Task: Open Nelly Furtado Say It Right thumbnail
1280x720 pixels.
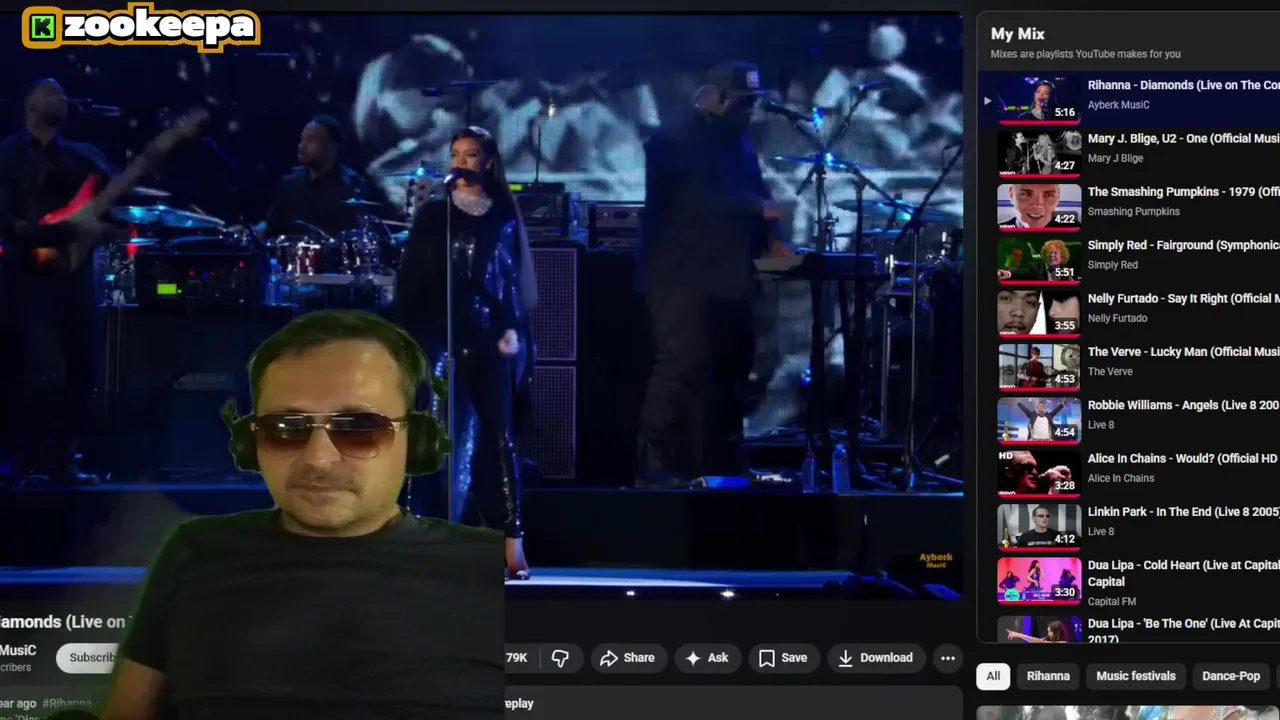Action: point(1039,313)
